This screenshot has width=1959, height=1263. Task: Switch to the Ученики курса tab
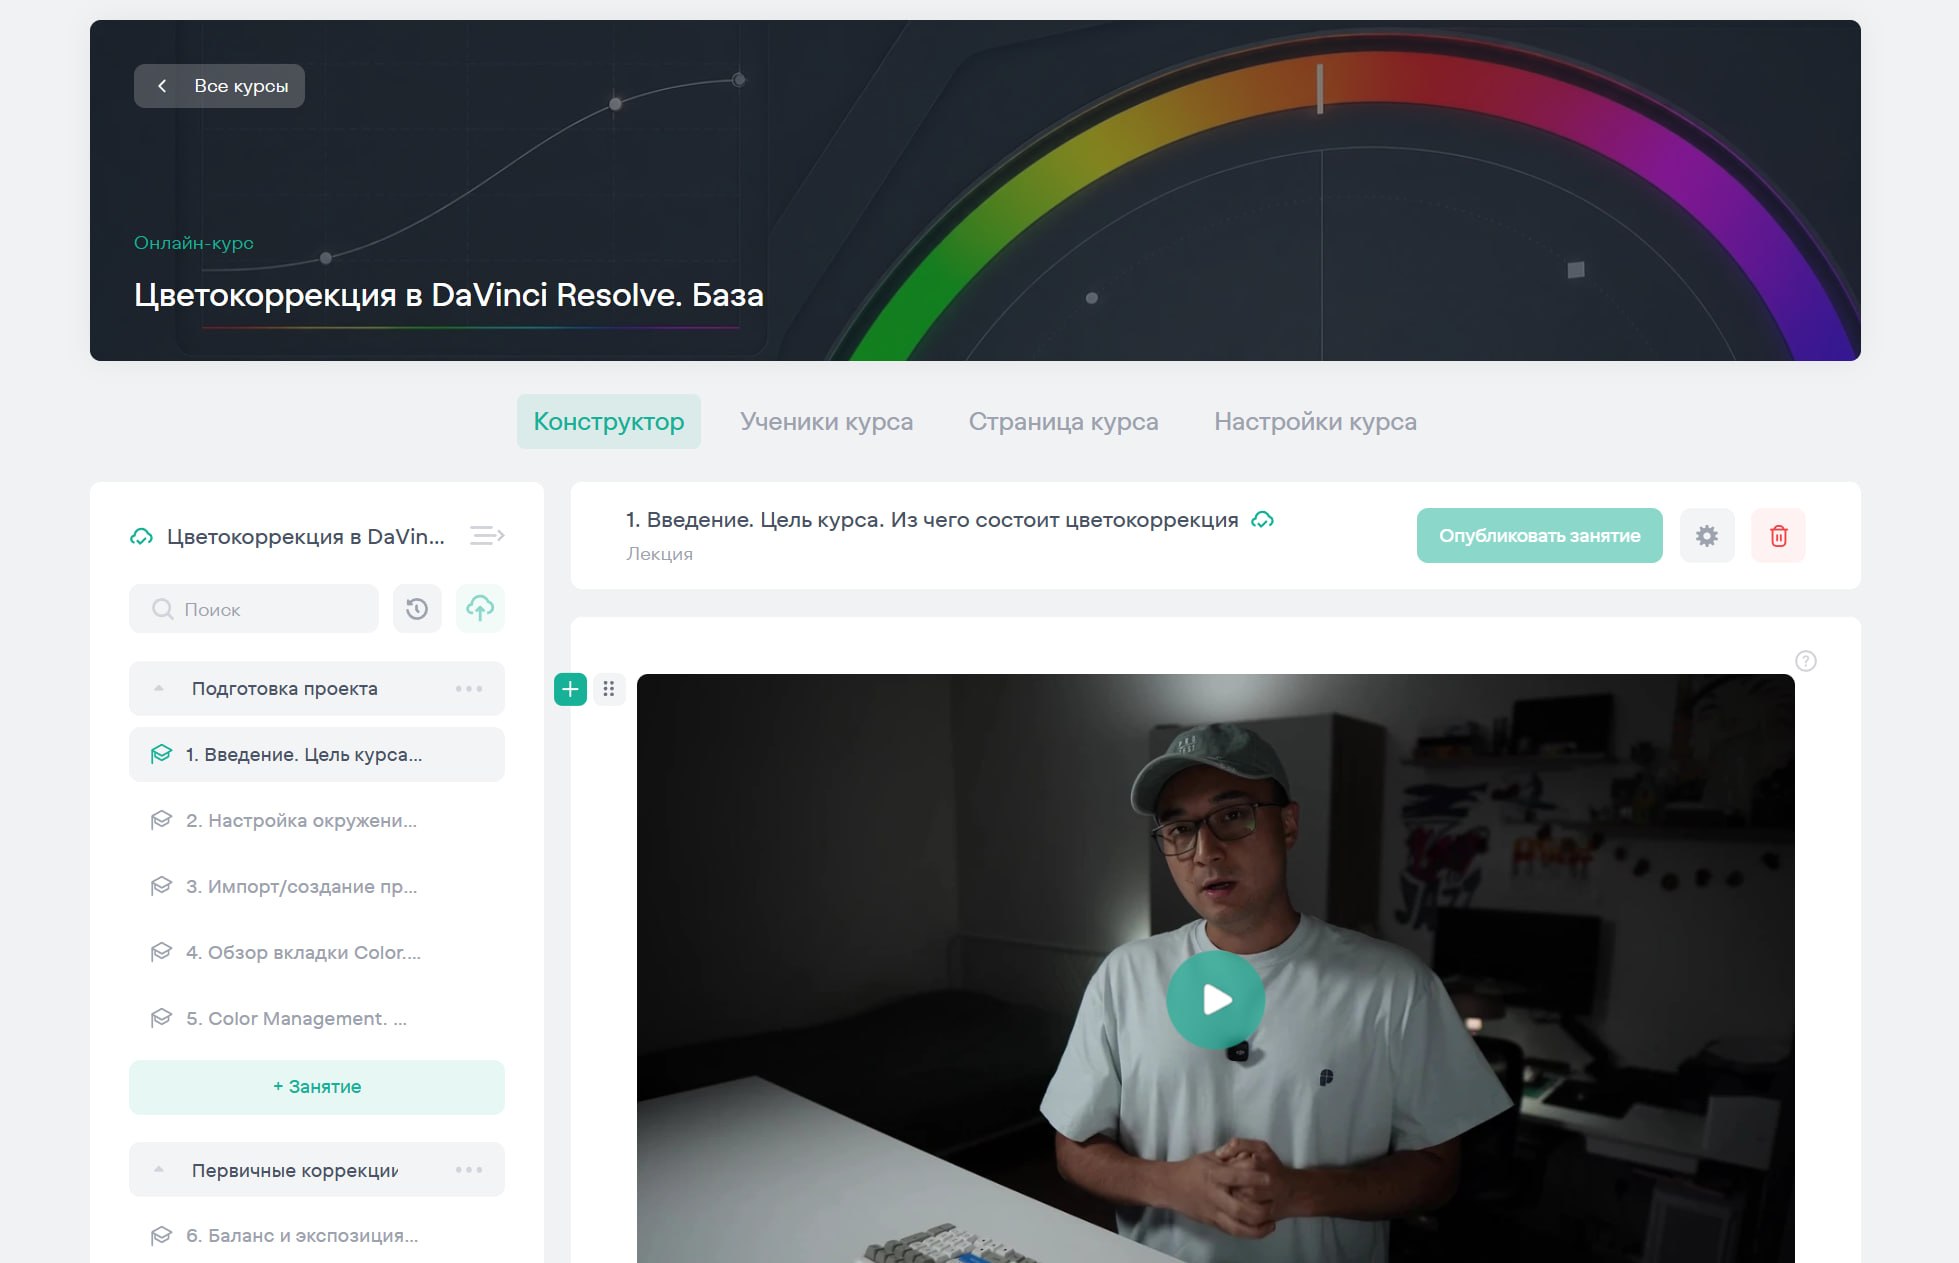pyautogui.click(x=826, y=421)
